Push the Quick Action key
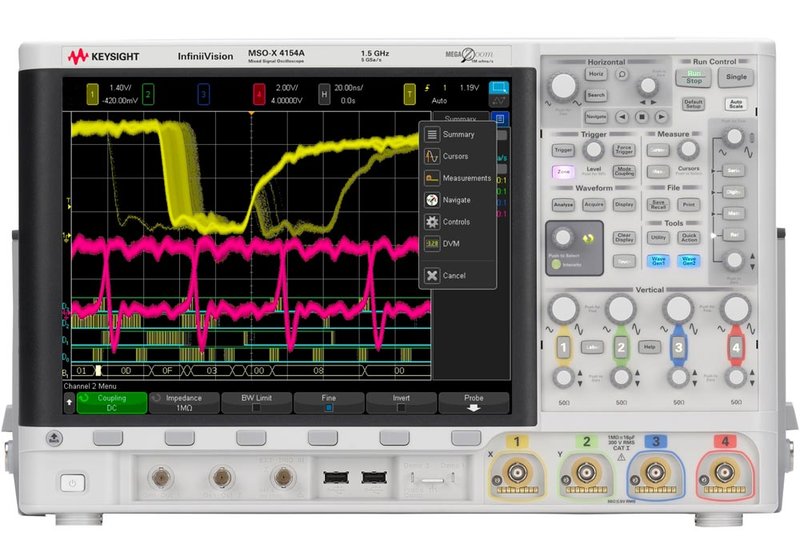 coord(689,238)
